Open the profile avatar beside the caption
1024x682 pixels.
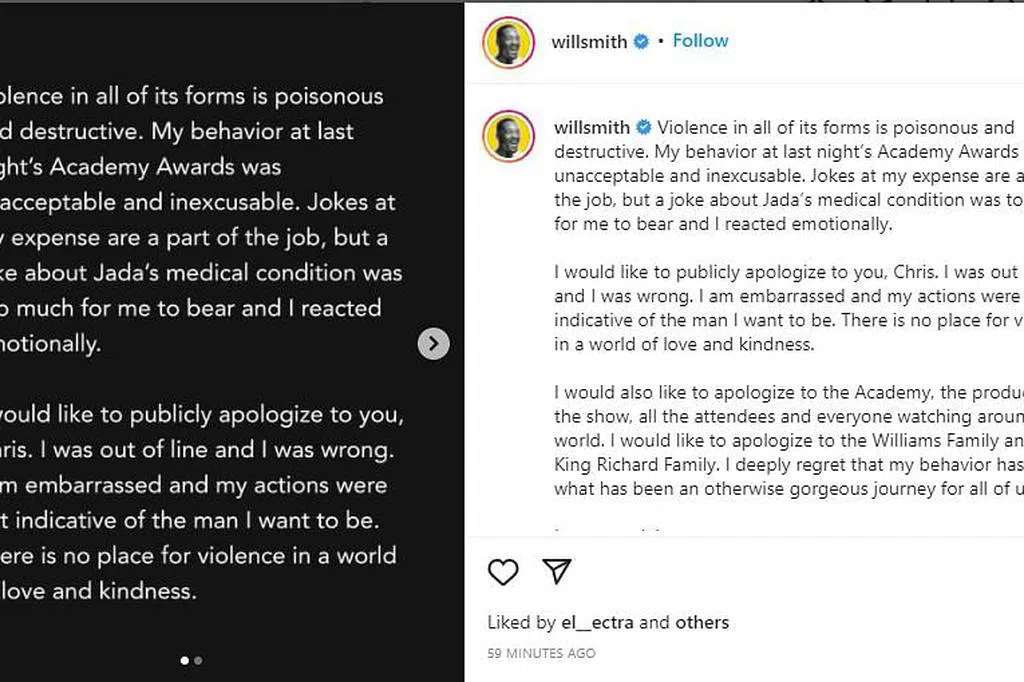click(x=508, y=136)
